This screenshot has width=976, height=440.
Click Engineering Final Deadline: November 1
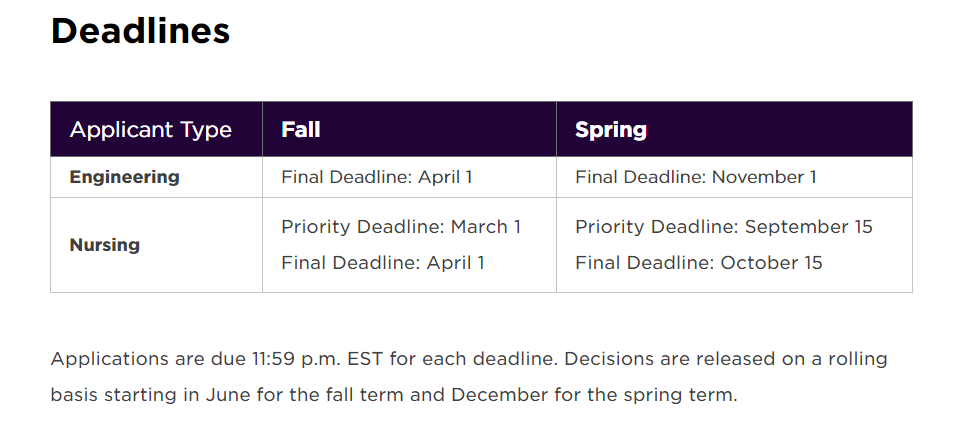point(695,177)
